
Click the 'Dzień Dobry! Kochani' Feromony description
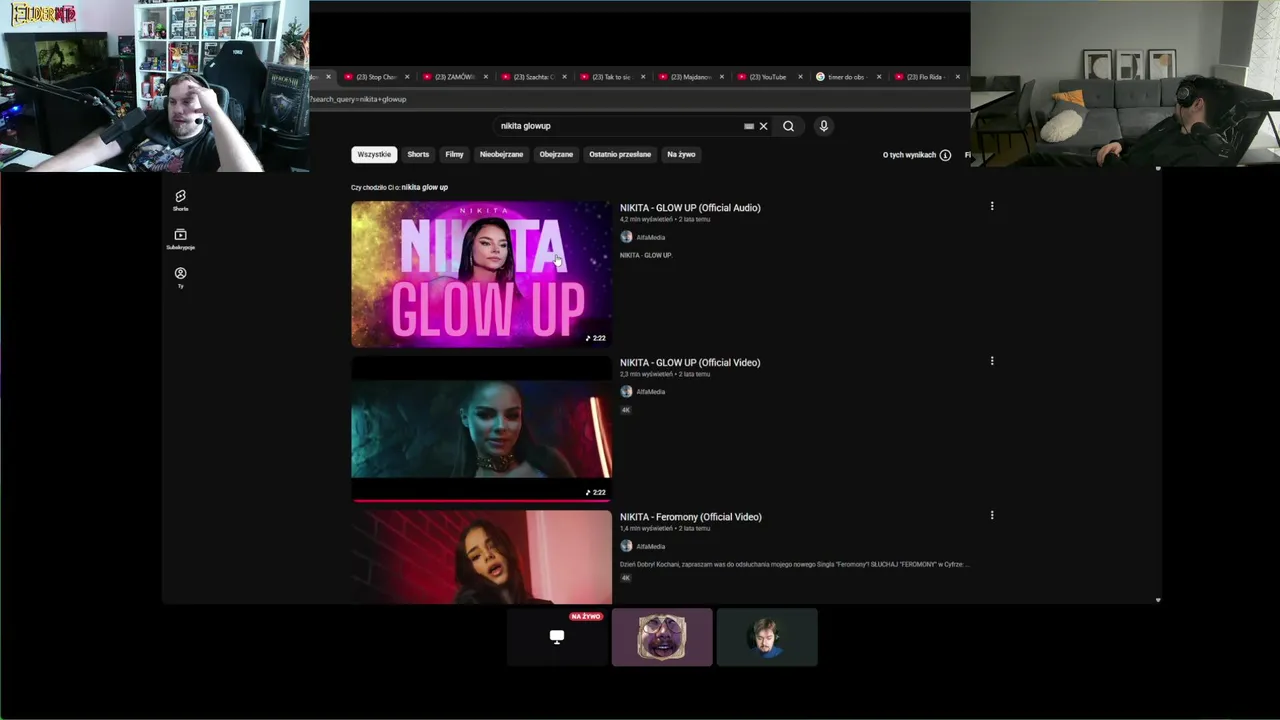(794, 565)
